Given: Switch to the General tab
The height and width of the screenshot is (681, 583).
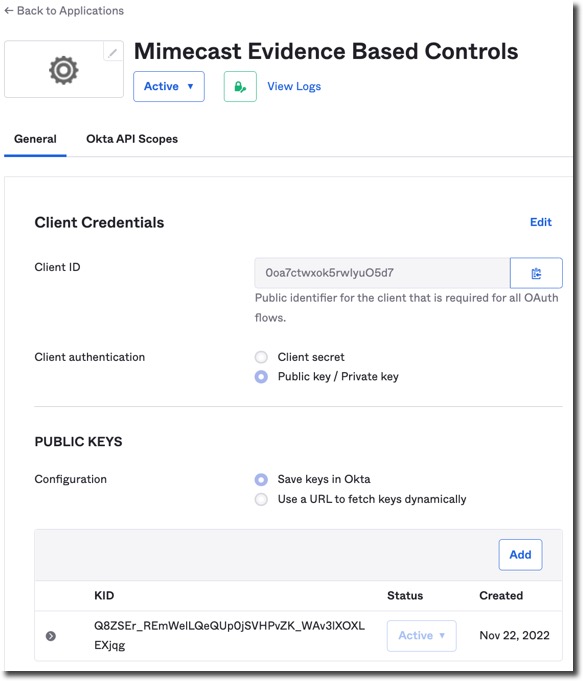Looking at the screenshot, I should [x=35, y=139].
